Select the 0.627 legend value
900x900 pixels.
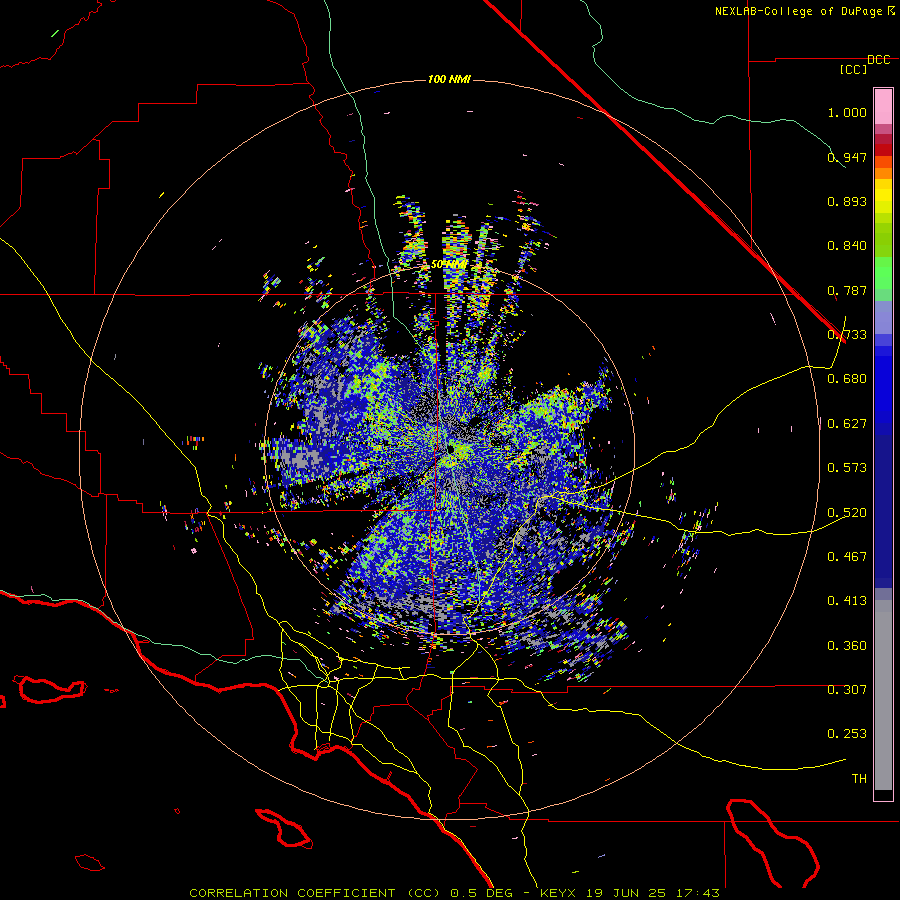(x=847, y=424)
